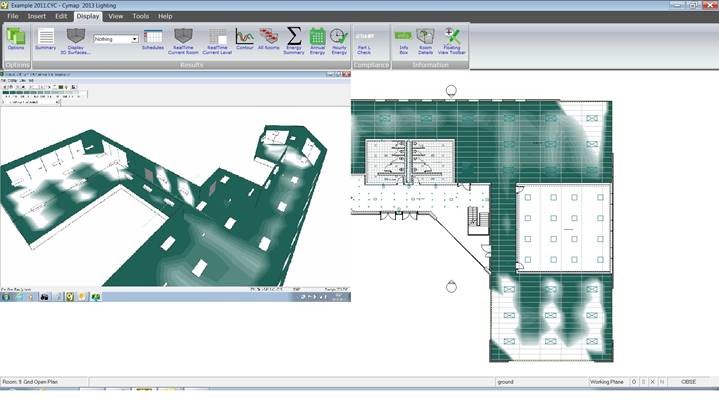Image resolution: width=719 pixels, height=405 pixels.
Task: Show the Contour results
Action: [x=244, y=39]
